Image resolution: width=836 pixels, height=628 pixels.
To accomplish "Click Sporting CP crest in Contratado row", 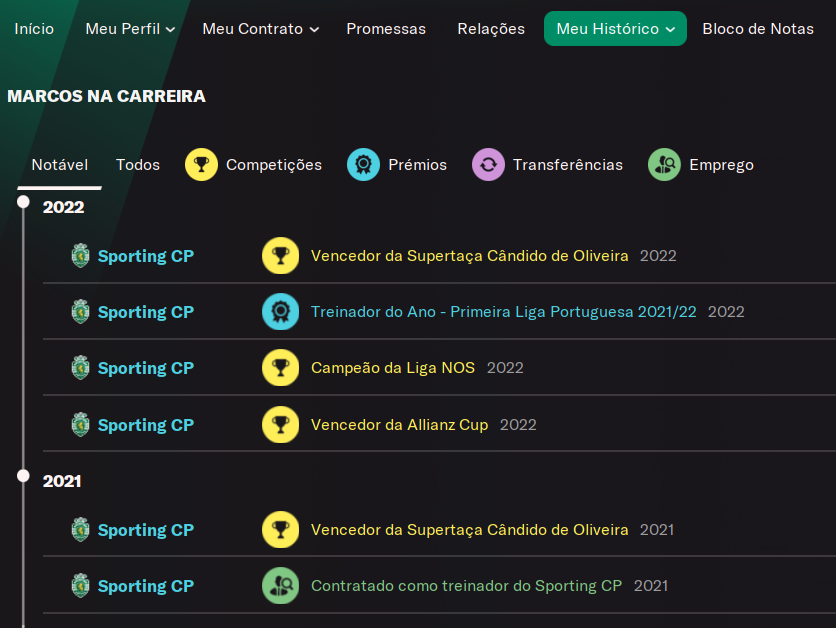I will point(81,586).
